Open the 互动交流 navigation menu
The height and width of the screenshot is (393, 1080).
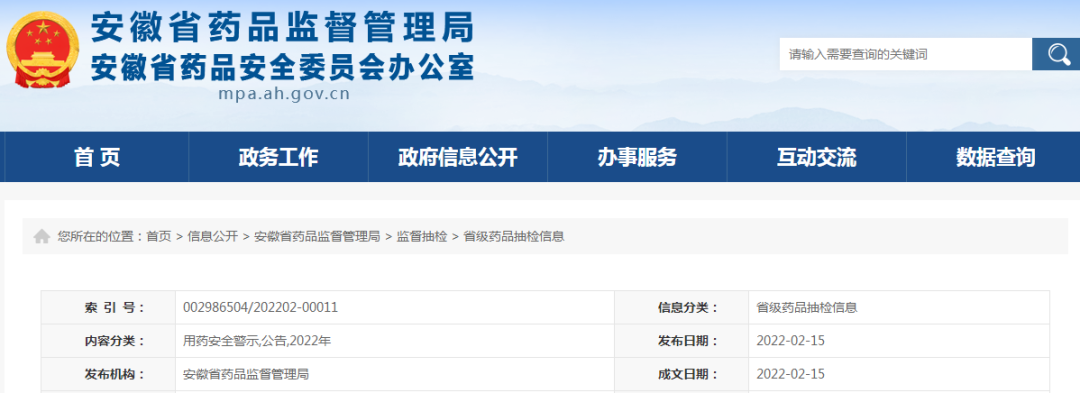[817, 158]
